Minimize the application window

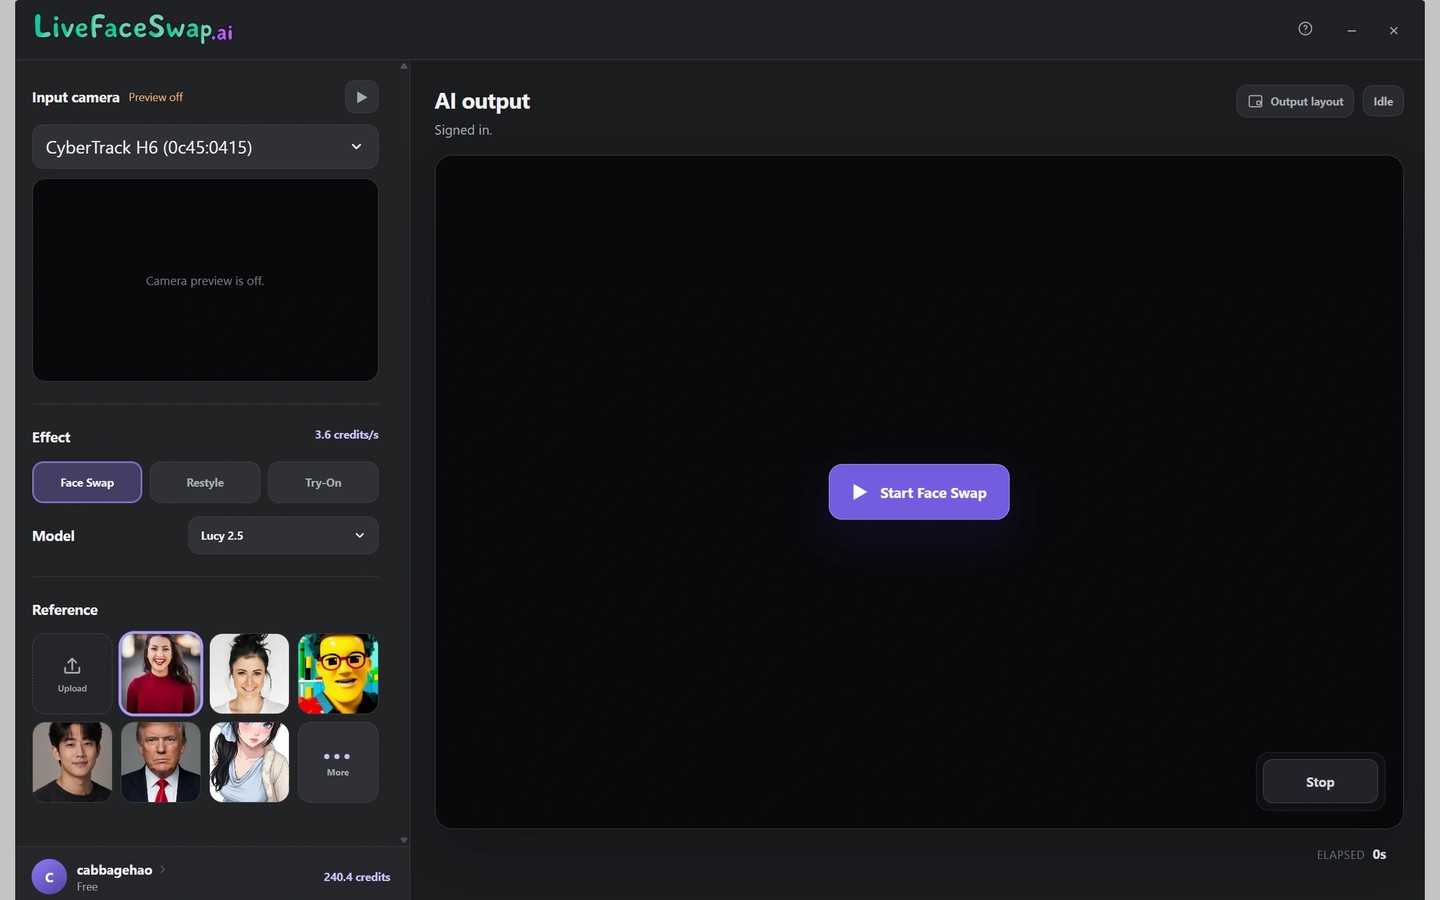click(1351, 31)
